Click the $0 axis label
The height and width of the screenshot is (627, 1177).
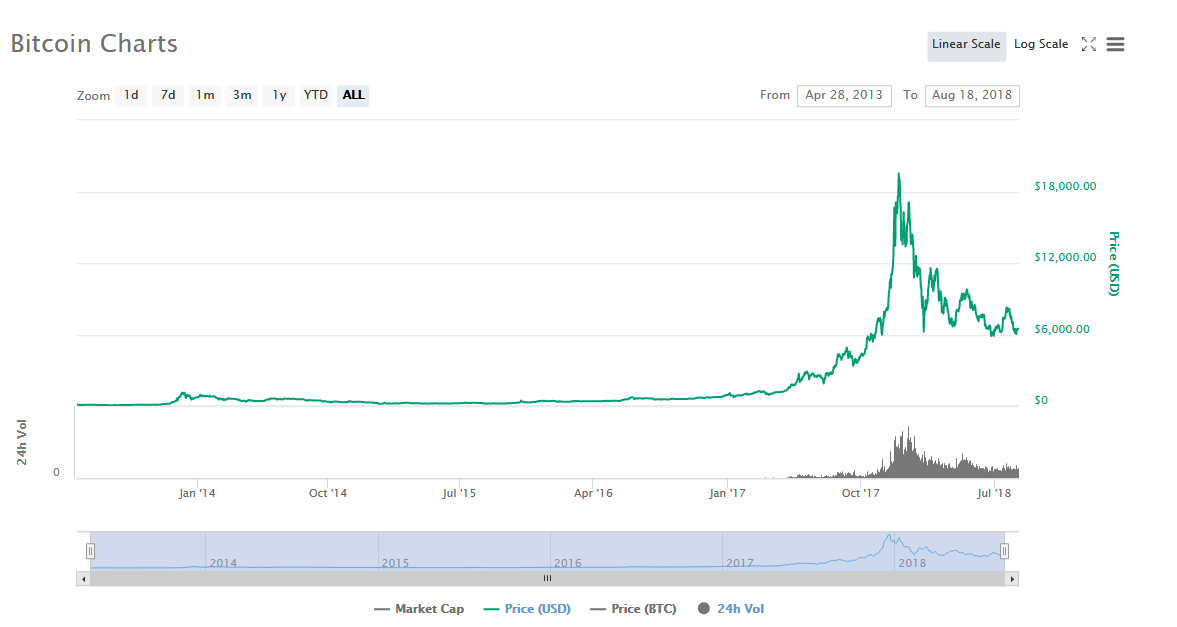pos(1040,400)
